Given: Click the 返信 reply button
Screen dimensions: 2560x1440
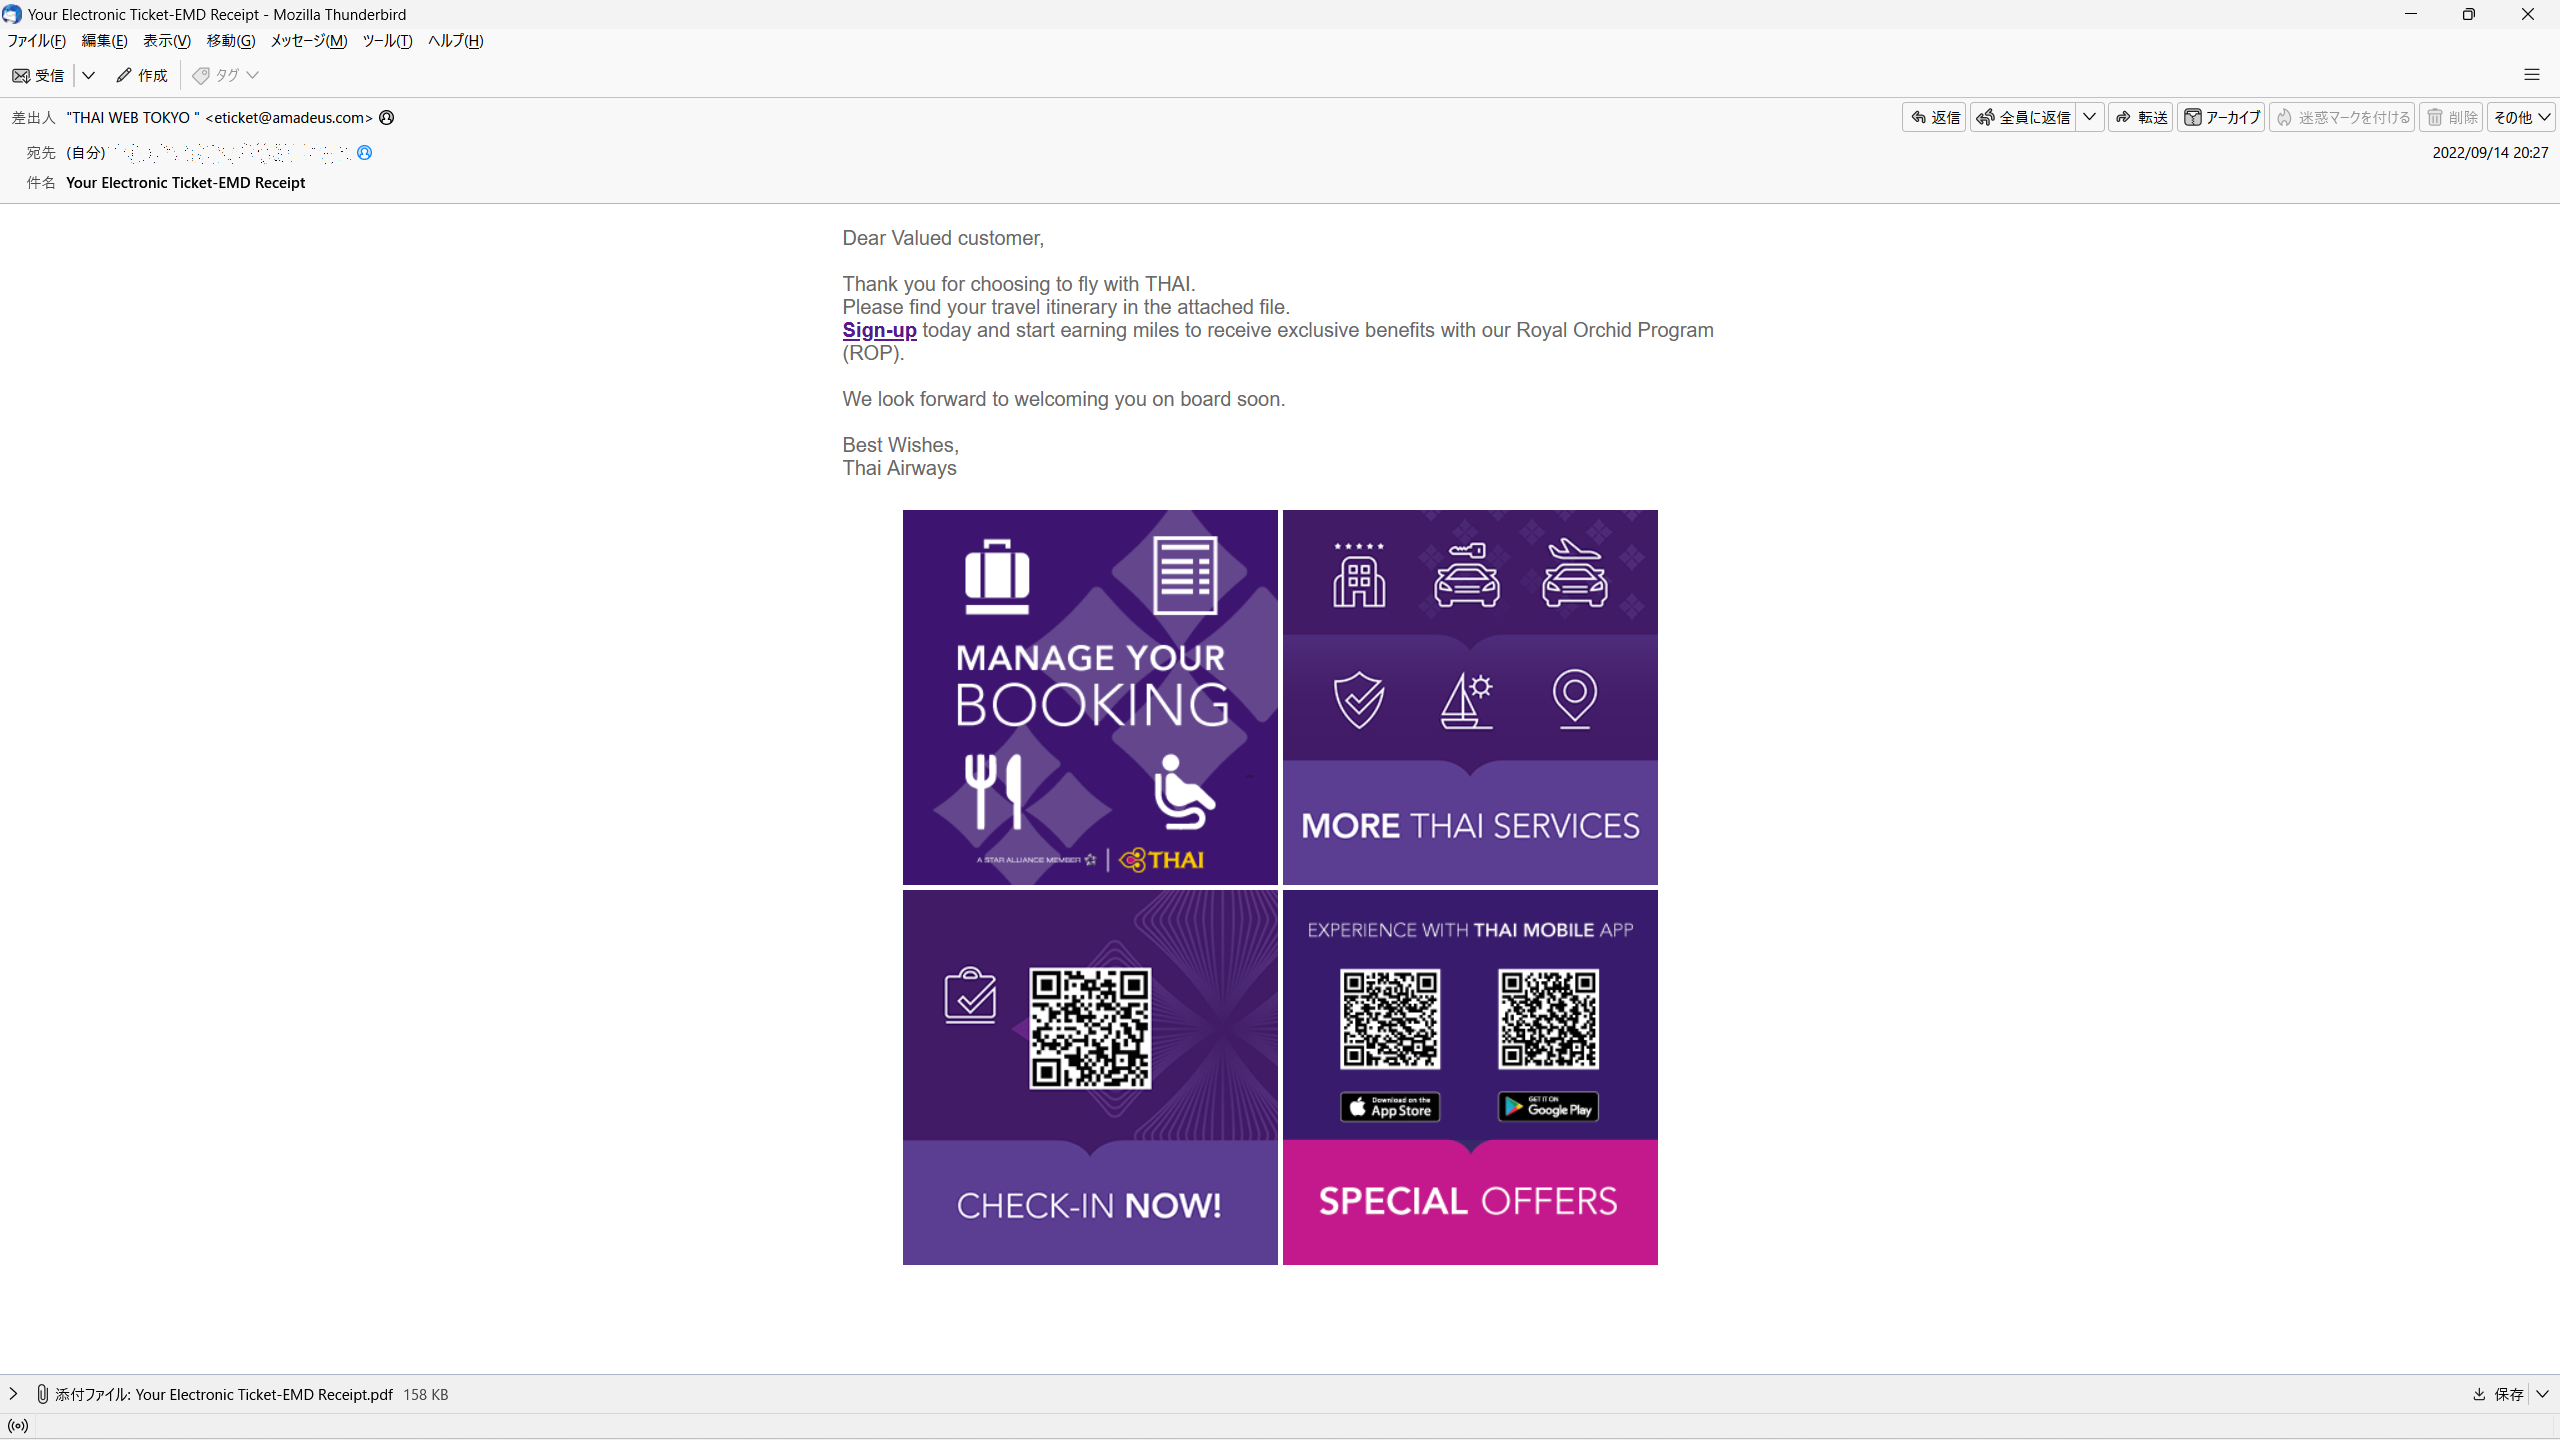Looking at the screenshot, I should [x=1934, y=118].
